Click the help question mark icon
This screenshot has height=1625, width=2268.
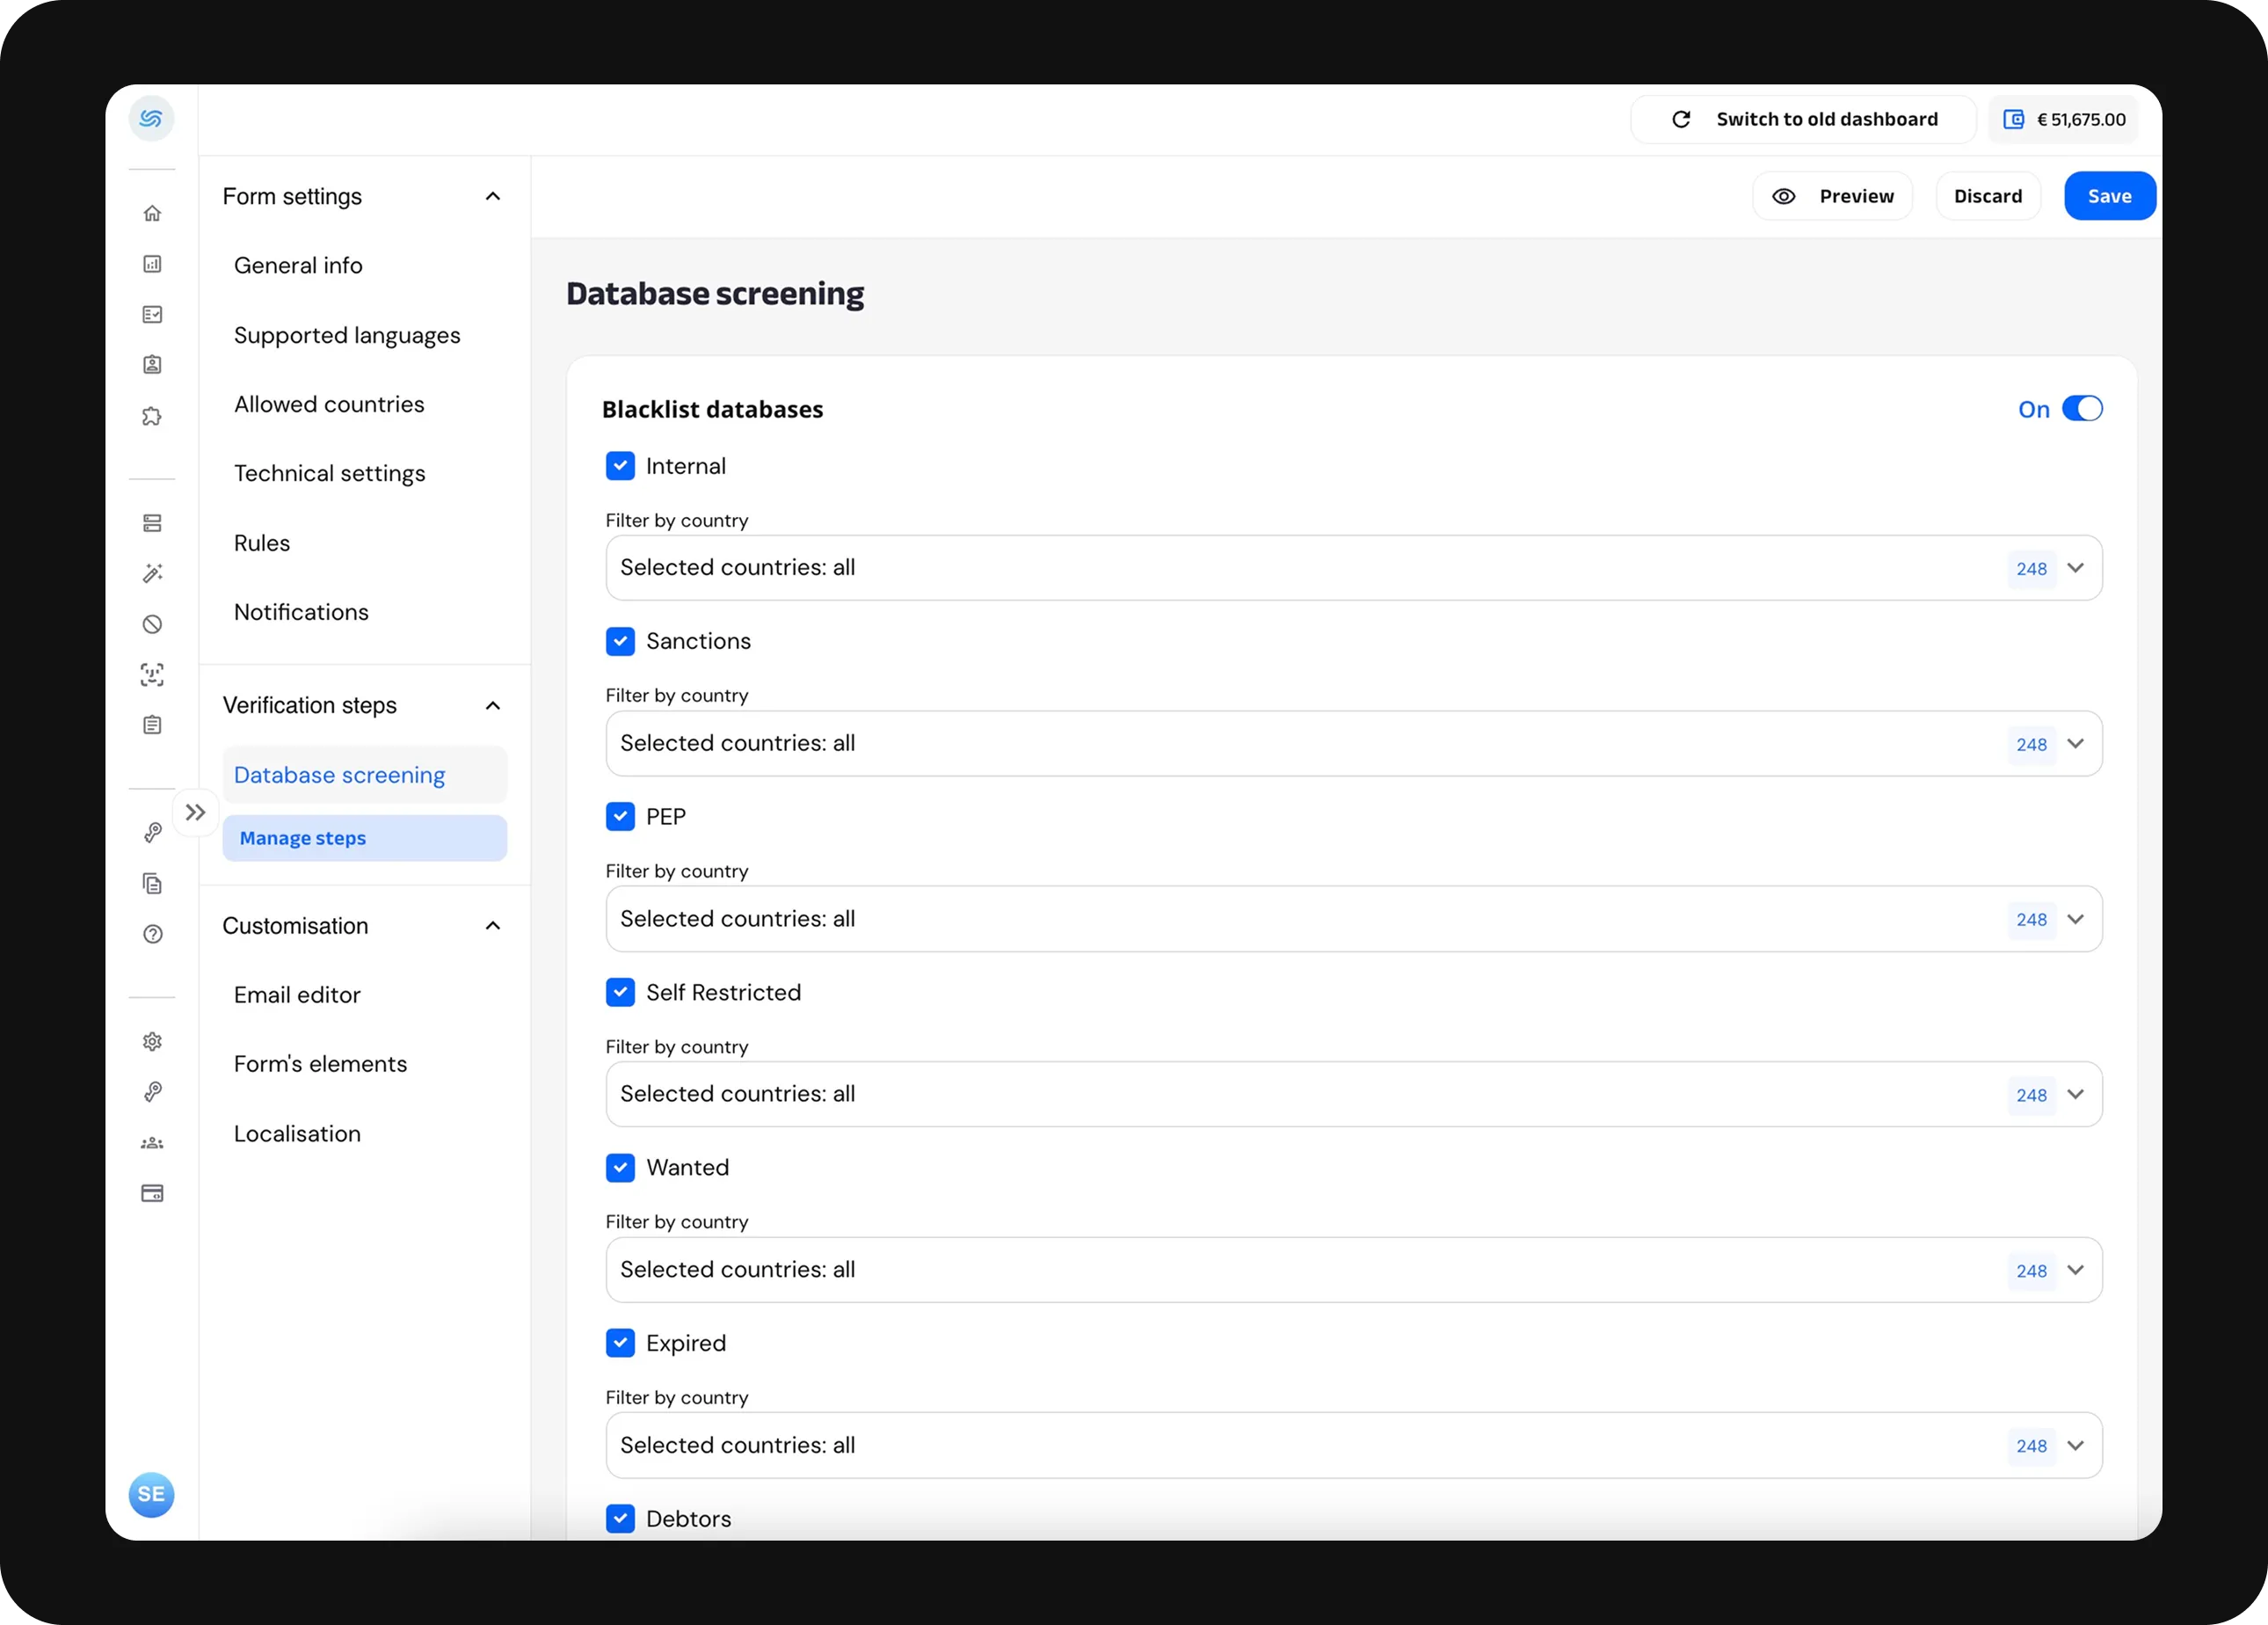(x=152, y=934)
